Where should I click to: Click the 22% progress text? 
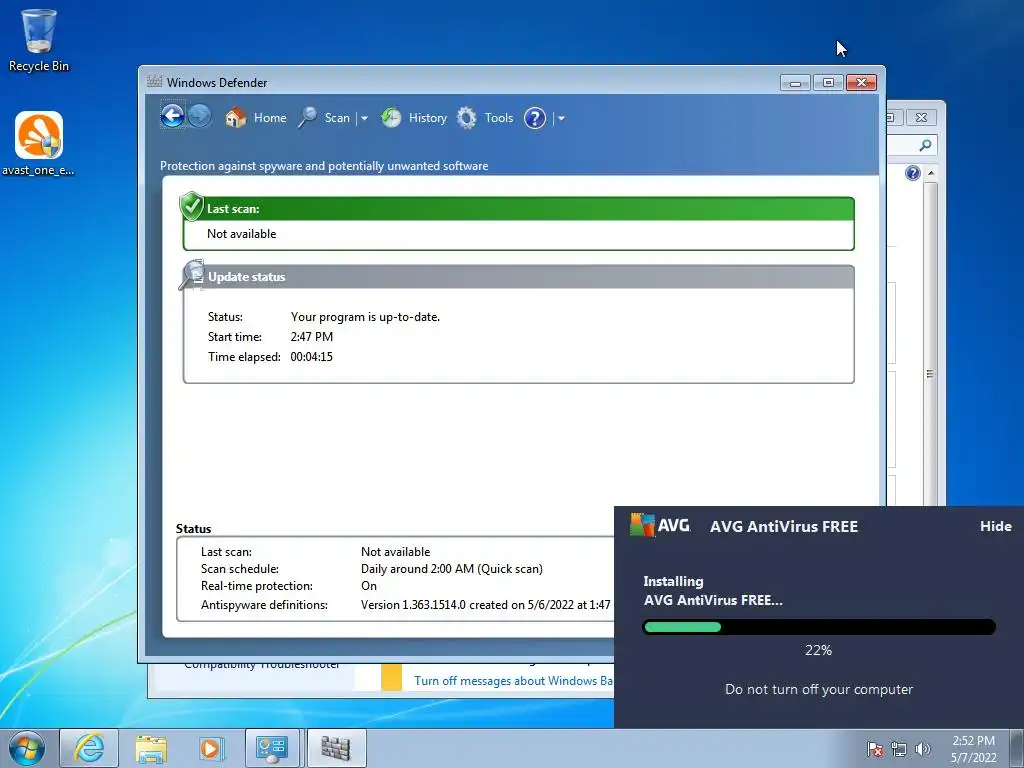pyautogui.click(x=818, y=650)
